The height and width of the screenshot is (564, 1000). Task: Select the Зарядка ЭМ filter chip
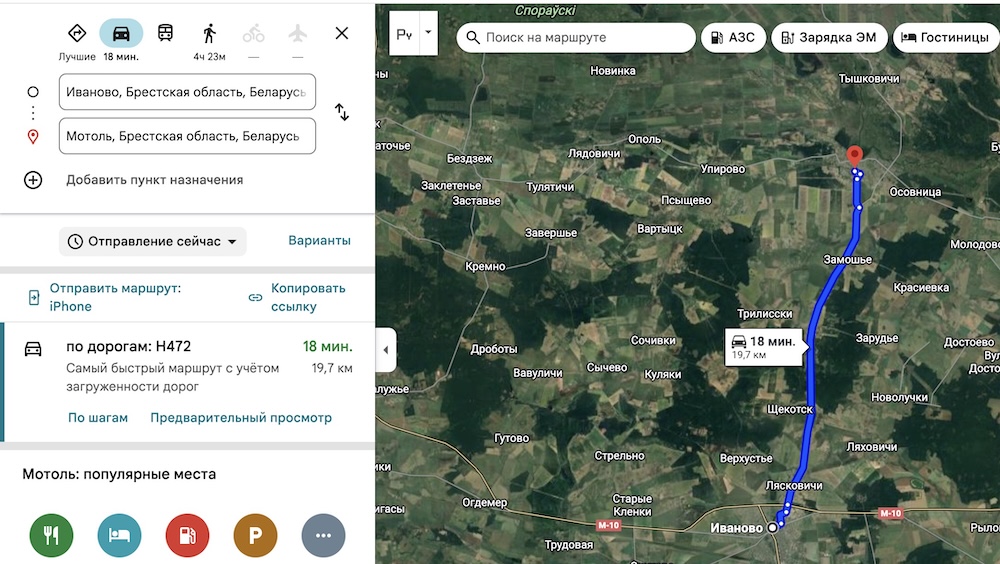point(830,38)
